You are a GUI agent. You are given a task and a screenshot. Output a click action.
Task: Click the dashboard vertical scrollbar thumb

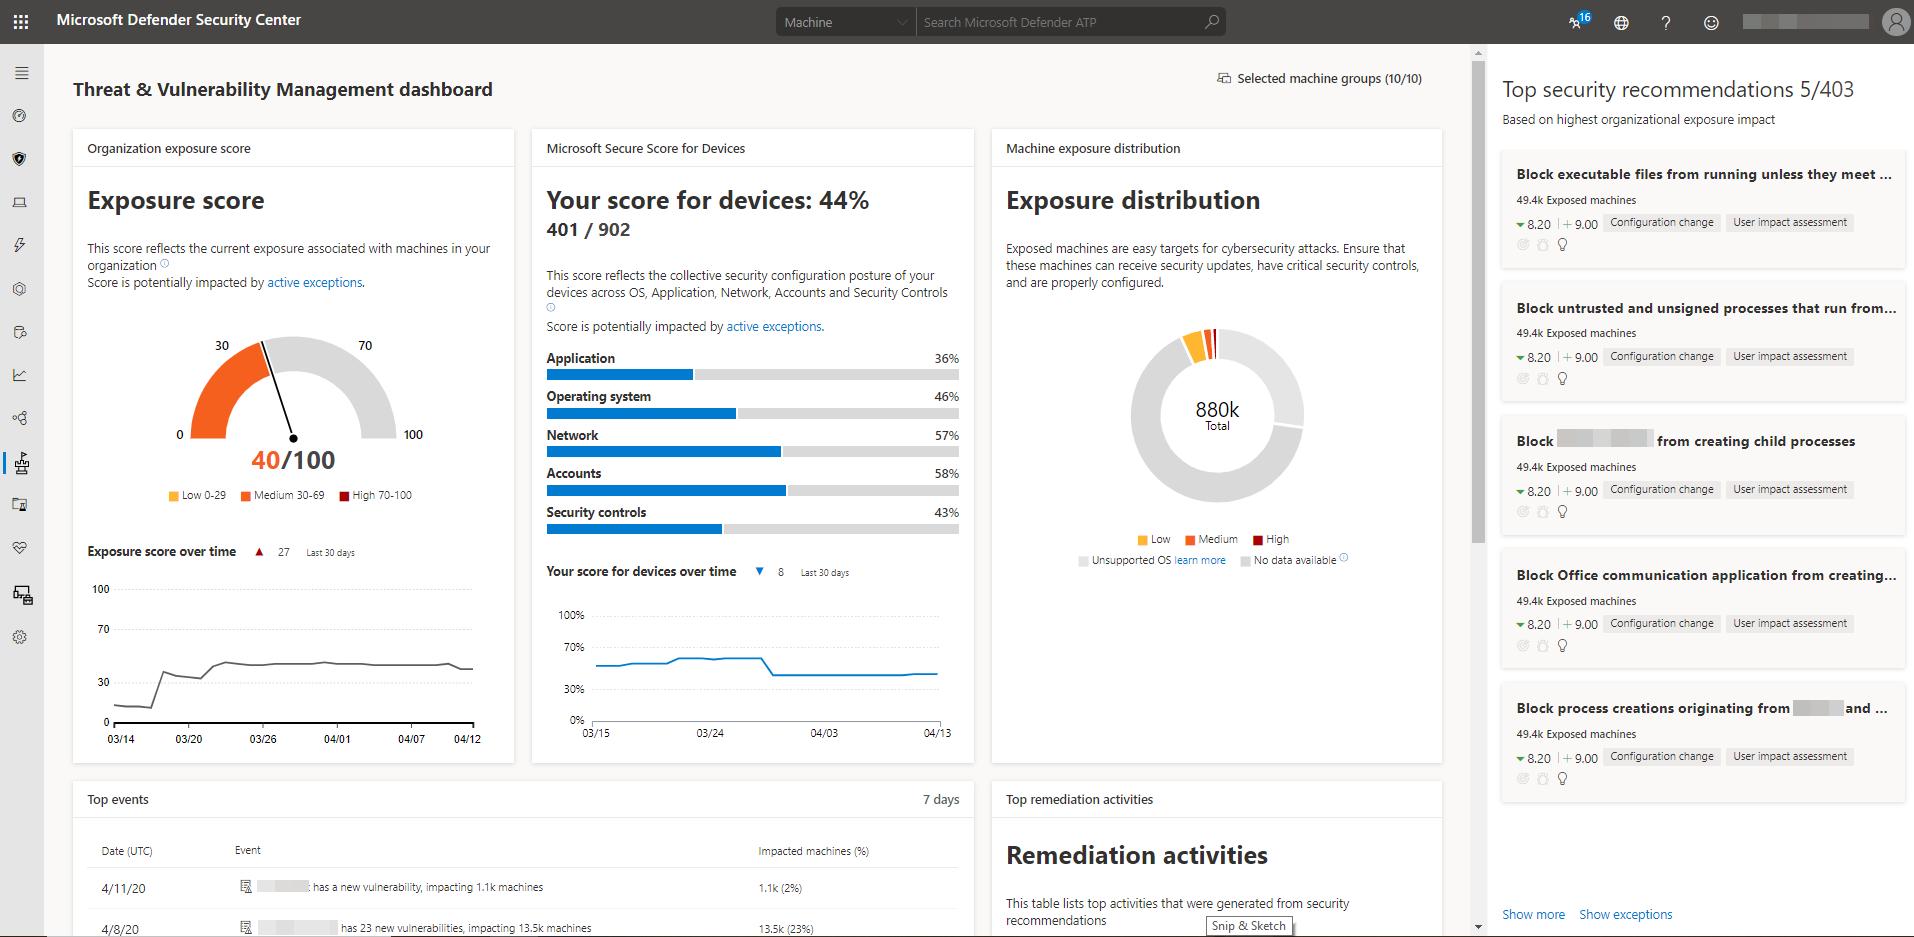pos(1478,302)
